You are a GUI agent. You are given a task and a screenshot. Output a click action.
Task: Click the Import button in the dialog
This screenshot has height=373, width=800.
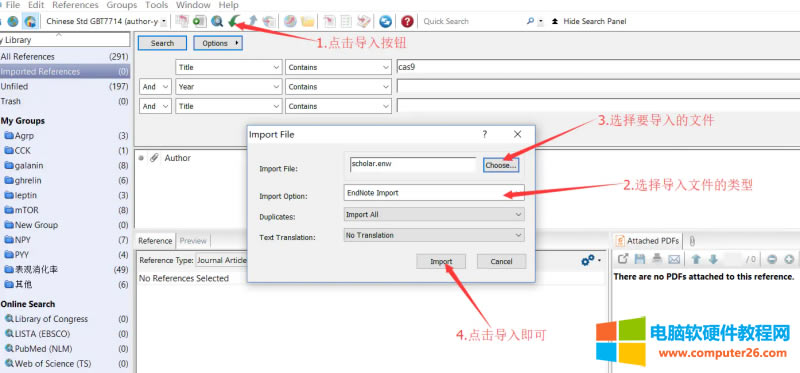click(x=441, y=261)
